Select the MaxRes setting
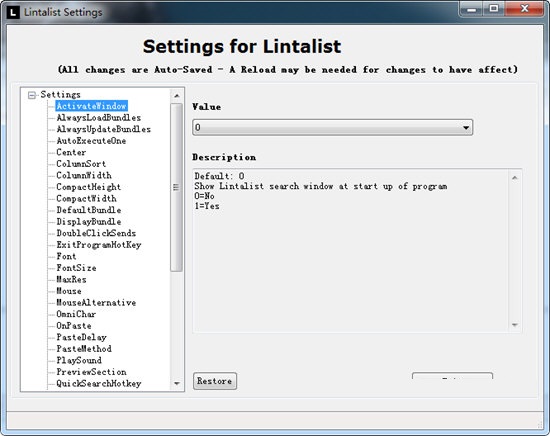The height and width of the screenshot is (436, 550). point(71,280)
